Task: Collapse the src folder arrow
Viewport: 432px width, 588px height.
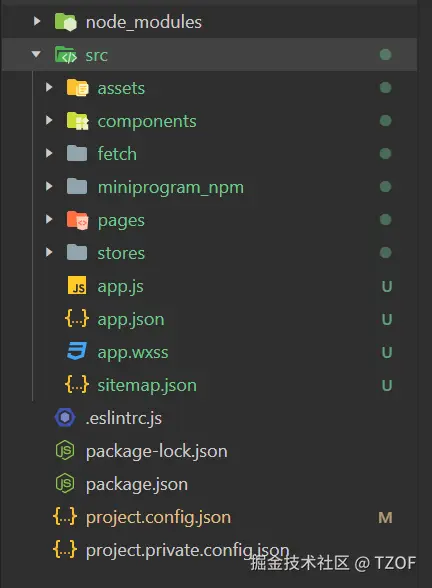Action: [x=36, y=54]
